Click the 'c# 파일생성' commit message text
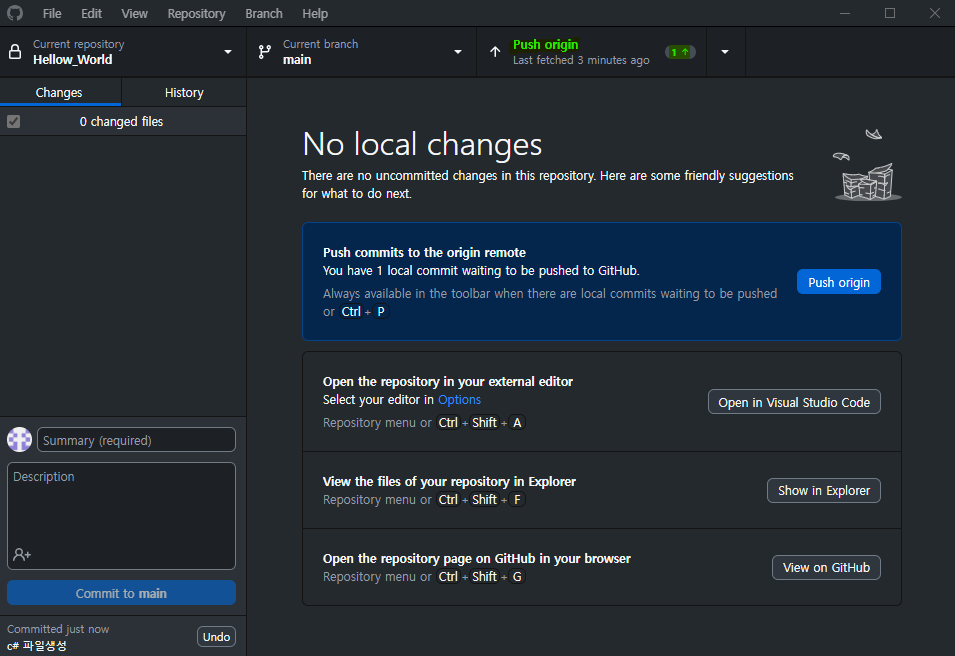 [37, 646]
